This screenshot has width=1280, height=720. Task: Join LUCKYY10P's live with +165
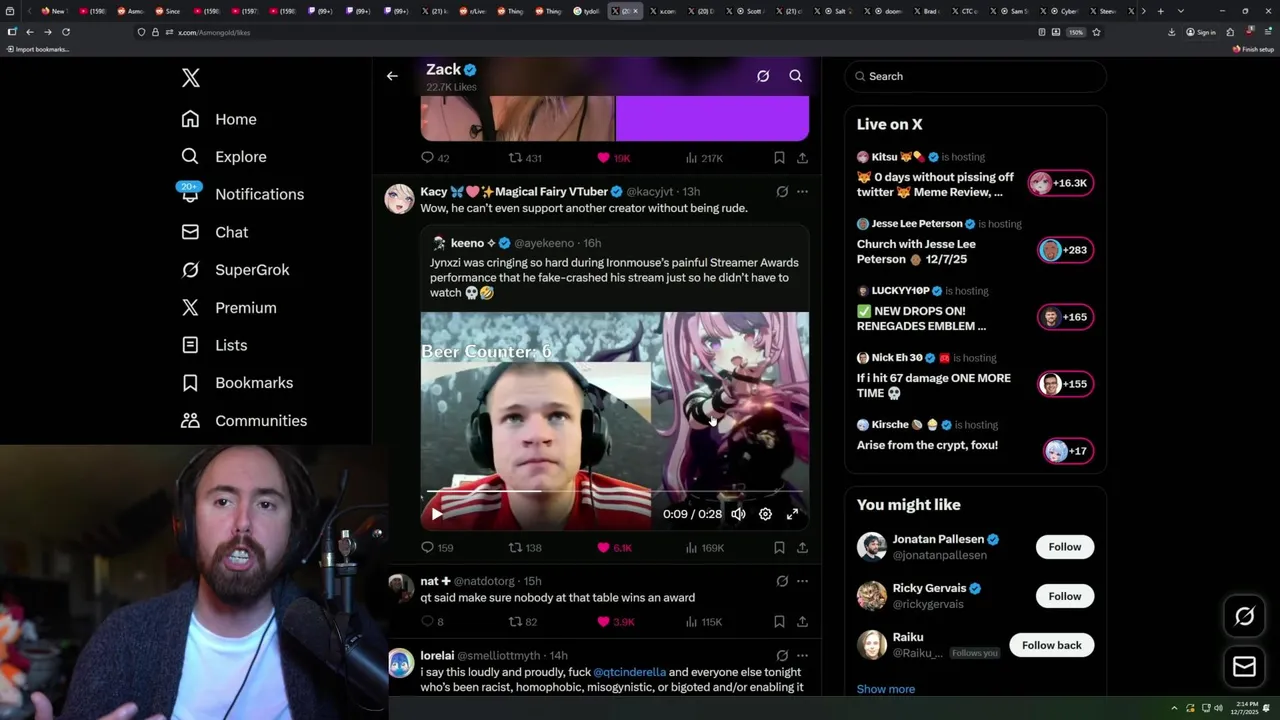(x=1066, y=317)
